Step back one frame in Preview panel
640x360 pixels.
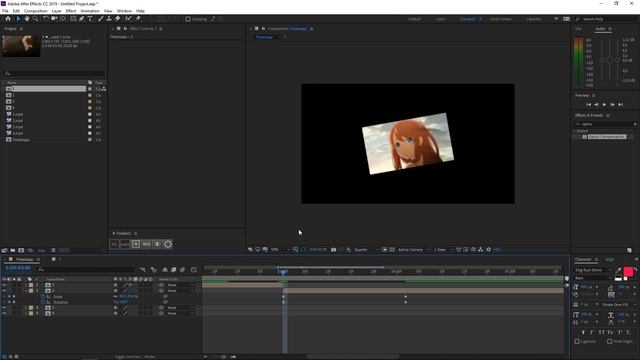pos(596,105)
